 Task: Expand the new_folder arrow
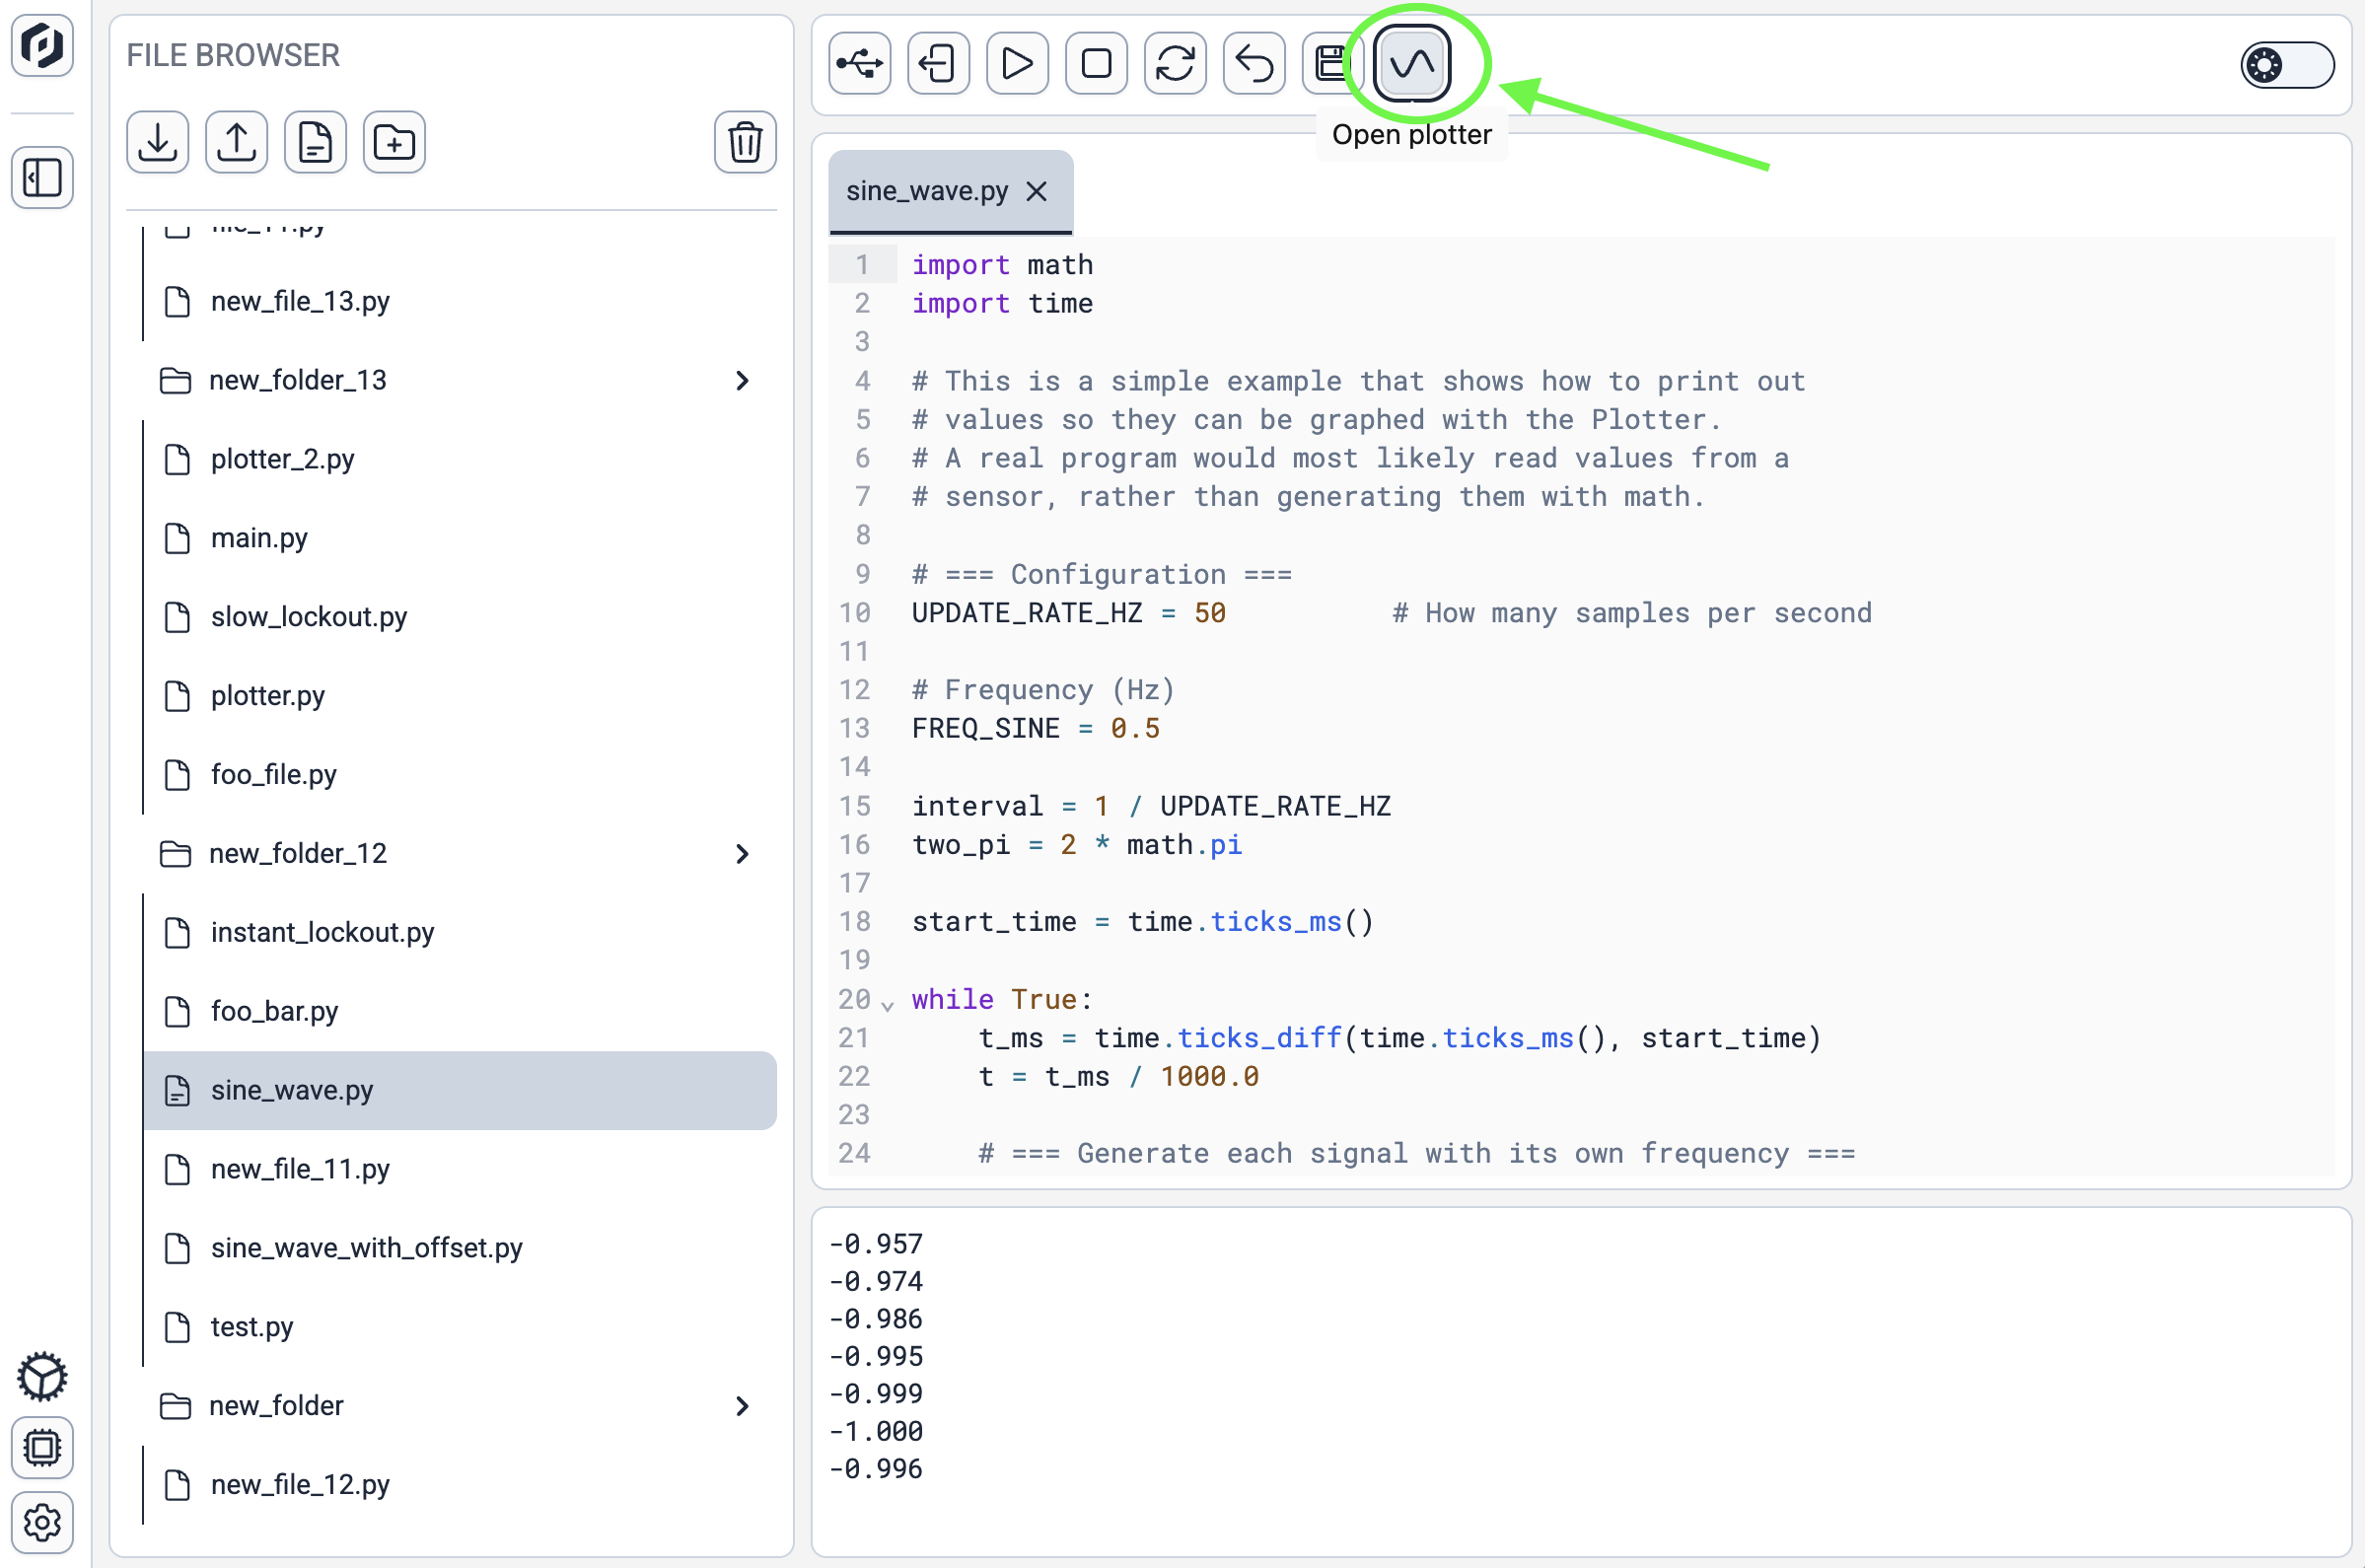click(742, 1406)
